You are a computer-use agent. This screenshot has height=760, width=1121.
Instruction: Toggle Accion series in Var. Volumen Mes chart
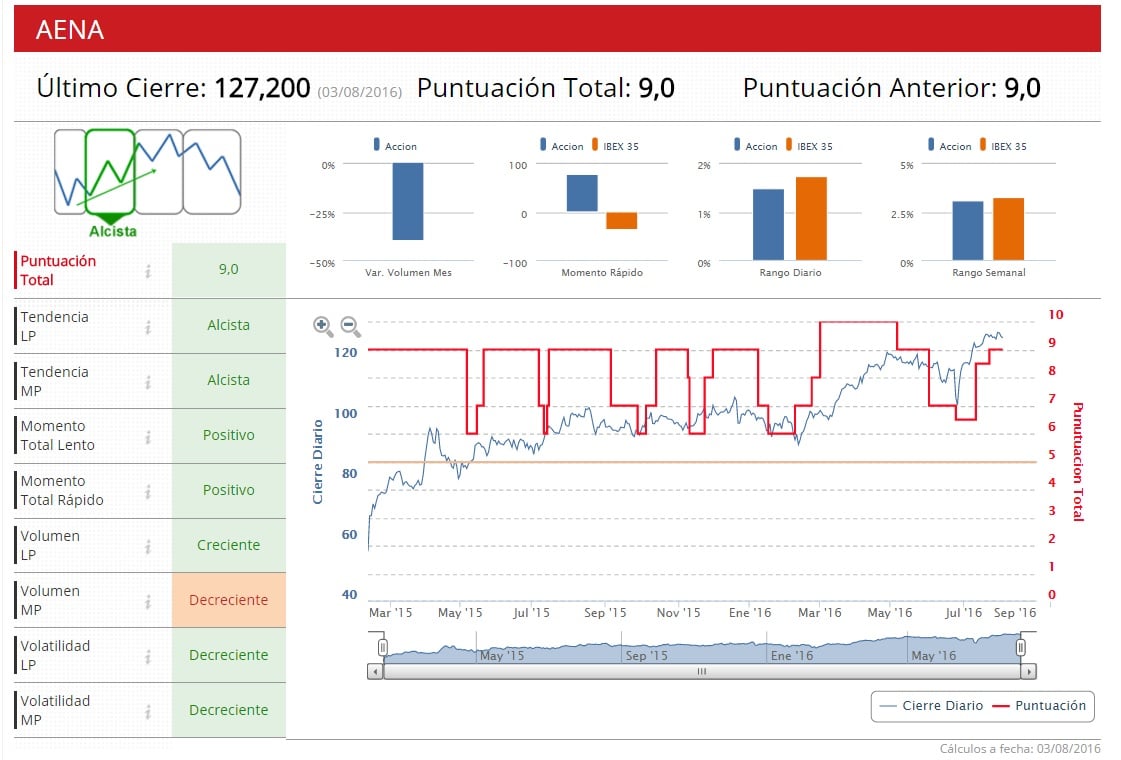pyautogui.click(x=395, y=146)
